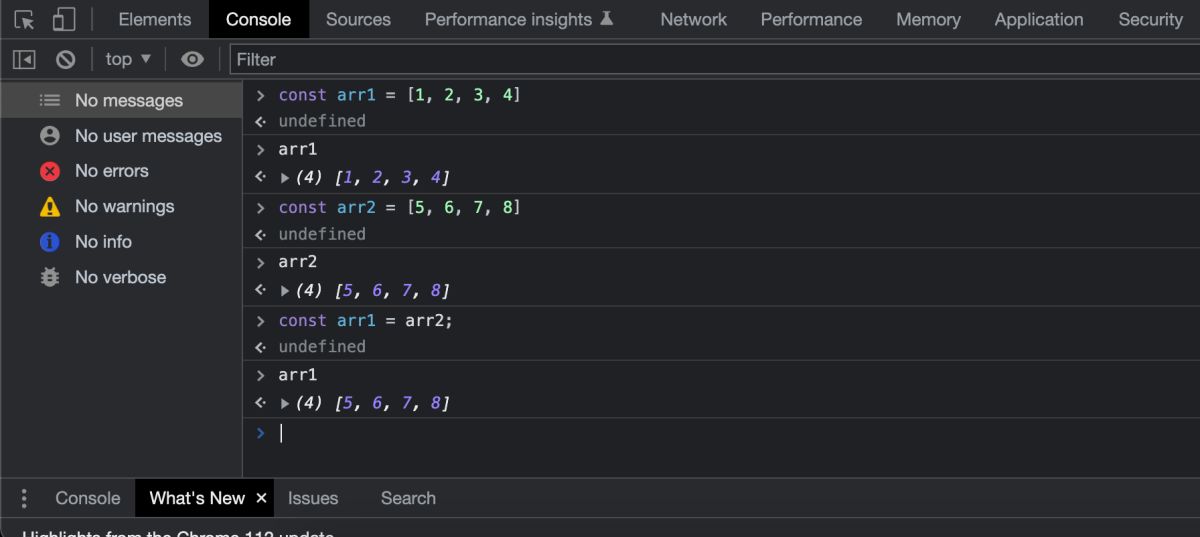Image resolution: width=1200 pixels, height=537 pixels.
Task: Close the What's New drawer tab
Action: [261, 498]
